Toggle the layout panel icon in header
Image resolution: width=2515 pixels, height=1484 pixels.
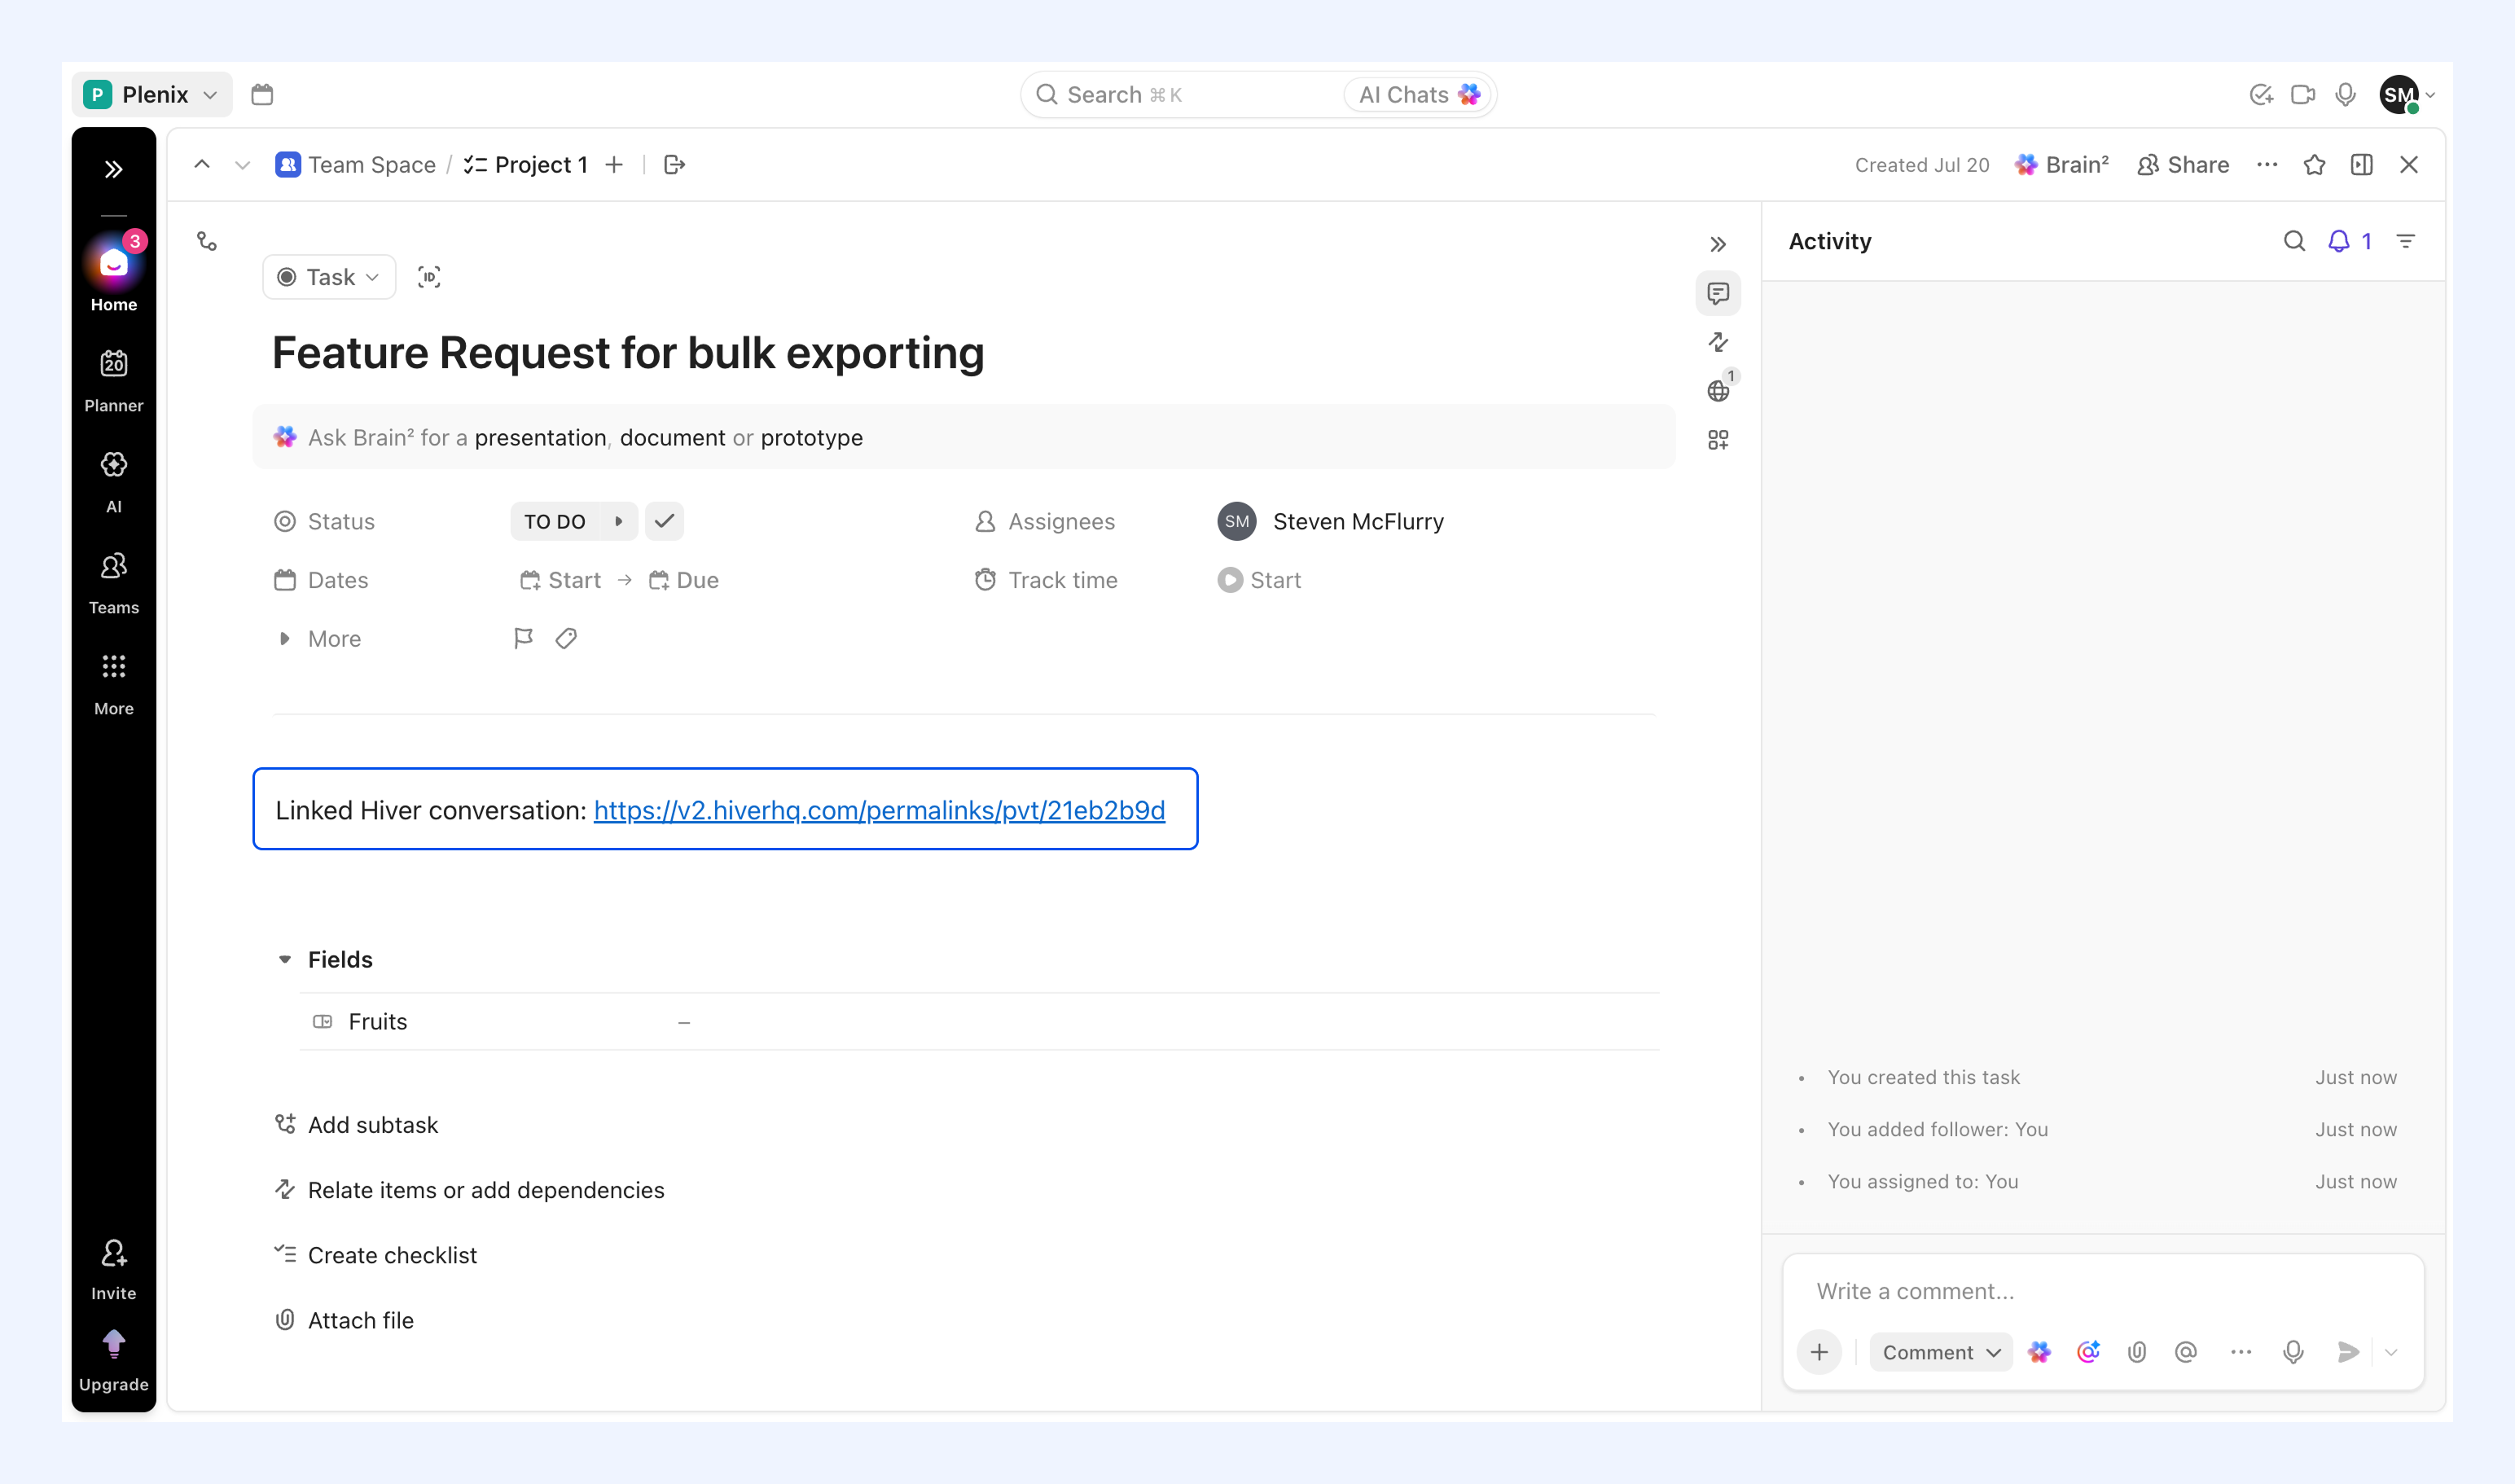click(2362, 164)
